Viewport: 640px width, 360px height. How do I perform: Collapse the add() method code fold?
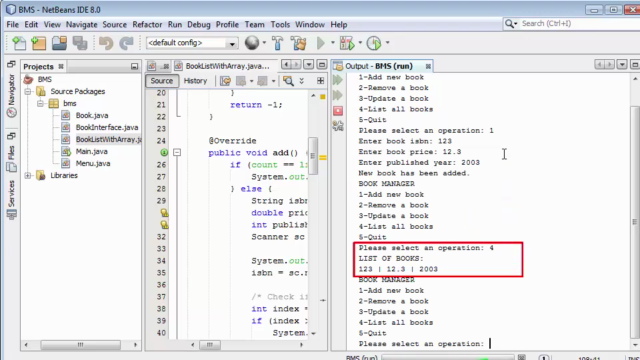coord(177,152)
